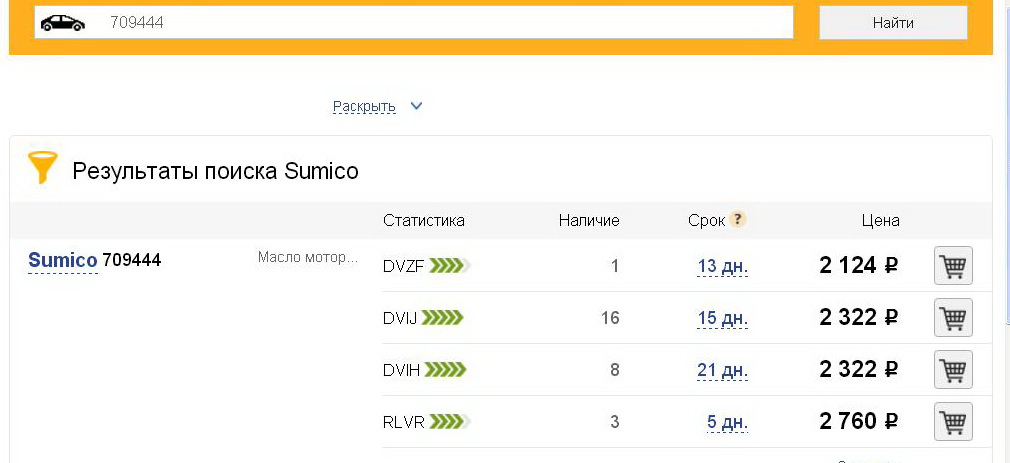The image size is (1010, 463).
Task: Open the question mark help next to Срок
Action: click(x=738, y=220)
